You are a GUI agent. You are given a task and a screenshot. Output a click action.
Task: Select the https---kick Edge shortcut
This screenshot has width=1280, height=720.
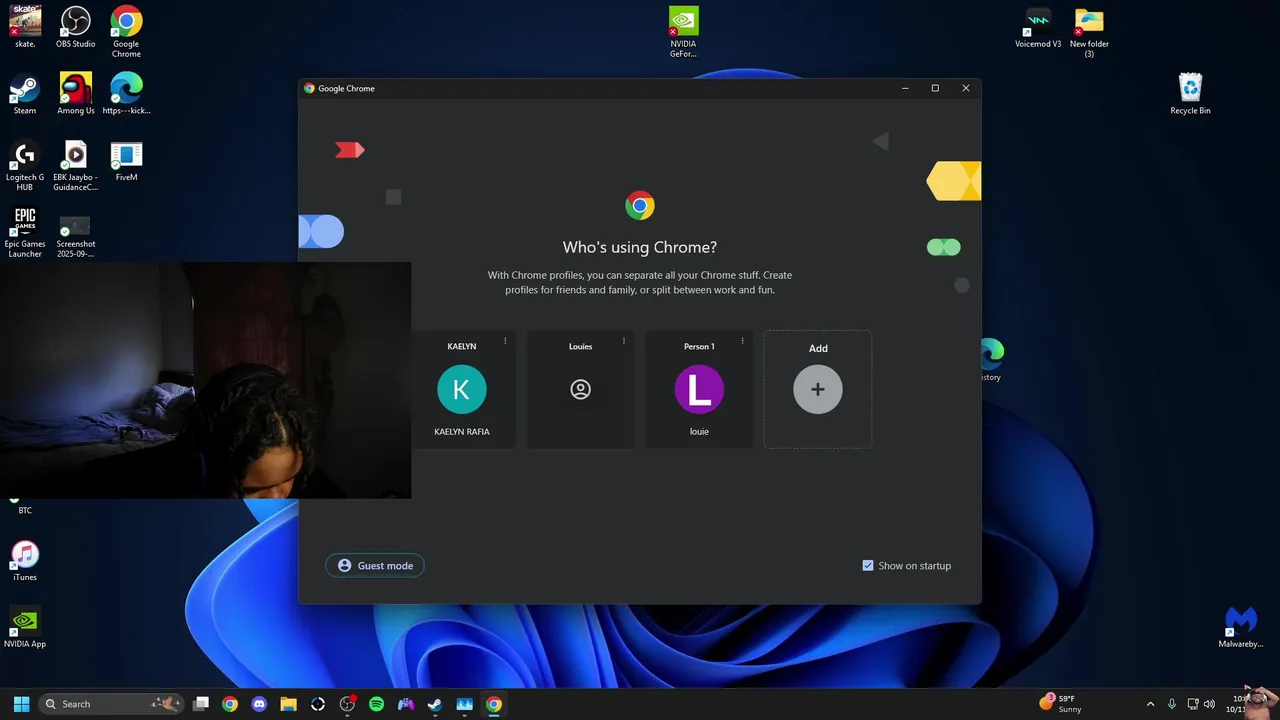[126, 94]
